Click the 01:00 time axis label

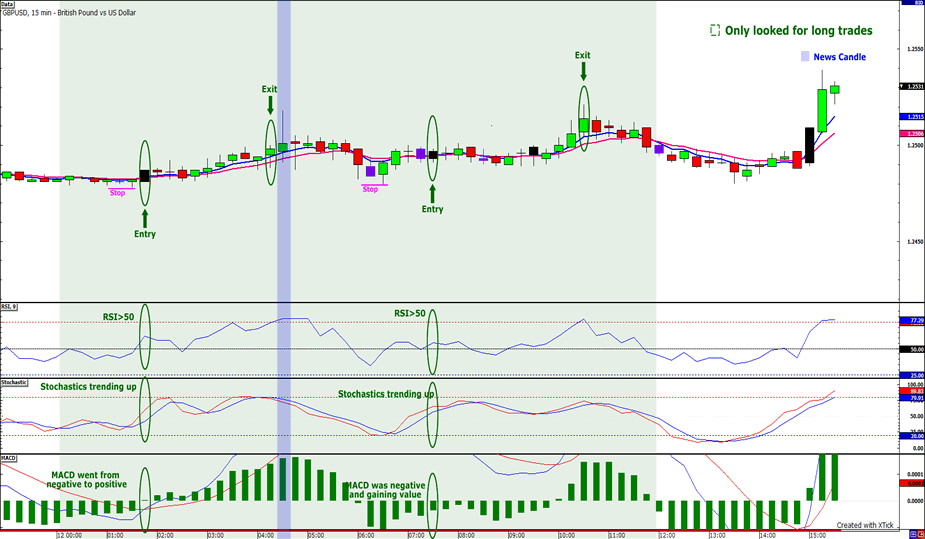115,535
